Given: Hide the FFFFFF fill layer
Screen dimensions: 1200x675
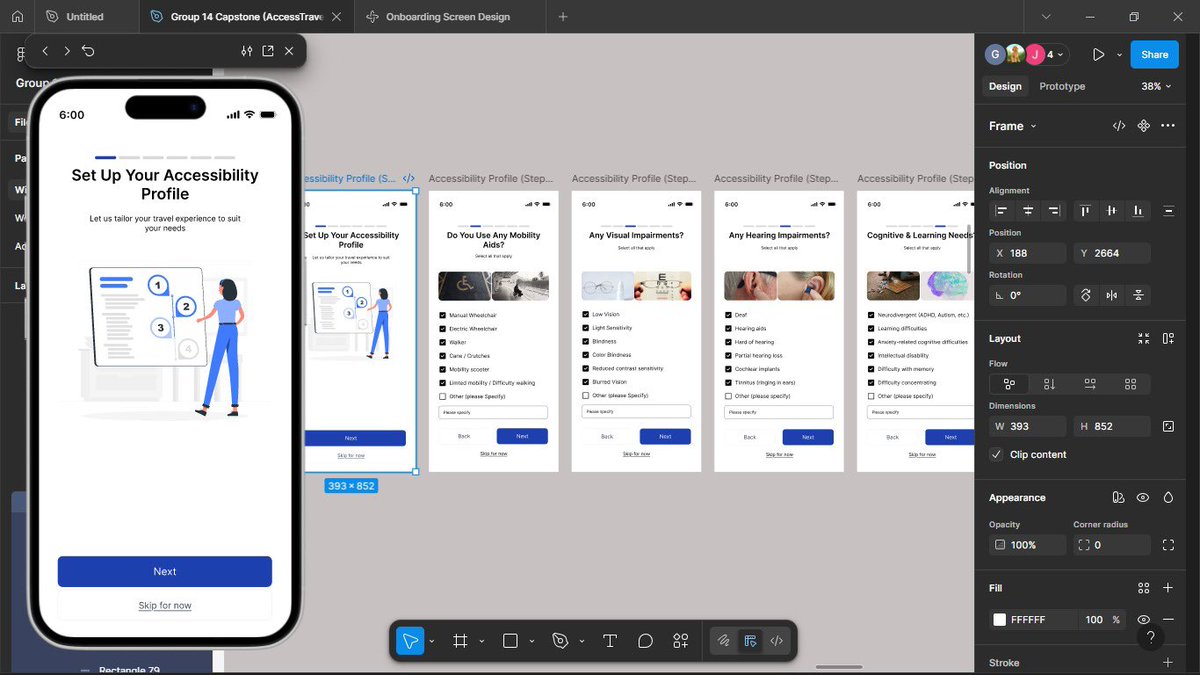Looking at the screenshot, I should [x=1143, y=620].
